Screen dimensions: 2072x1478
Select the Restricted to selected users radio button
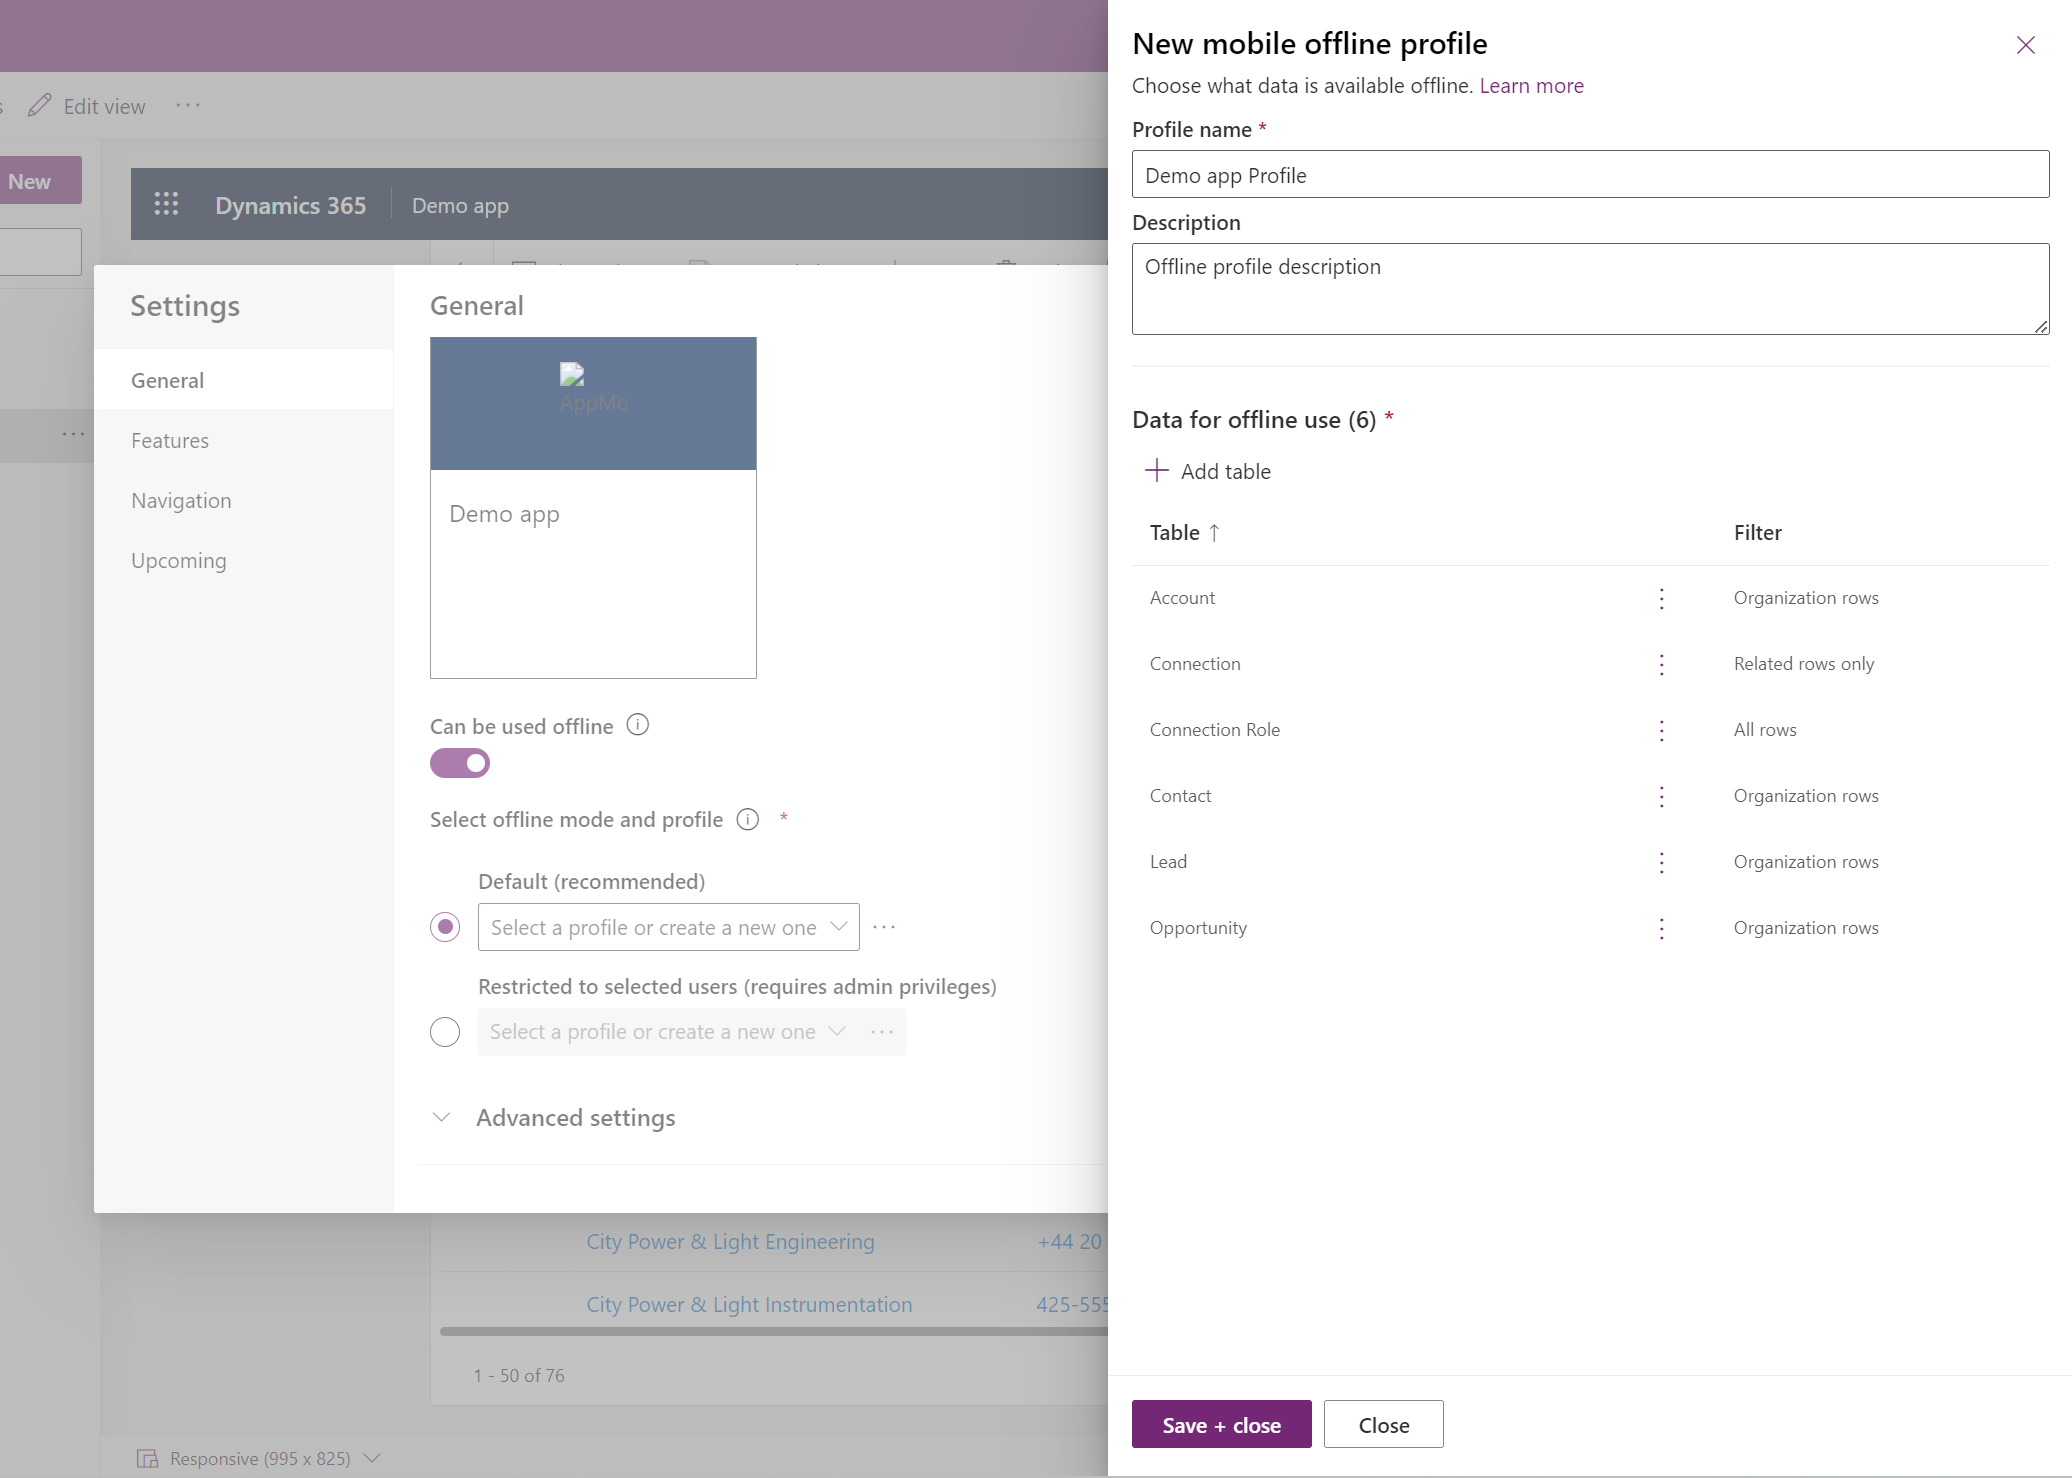click(x=444, y=1030)
